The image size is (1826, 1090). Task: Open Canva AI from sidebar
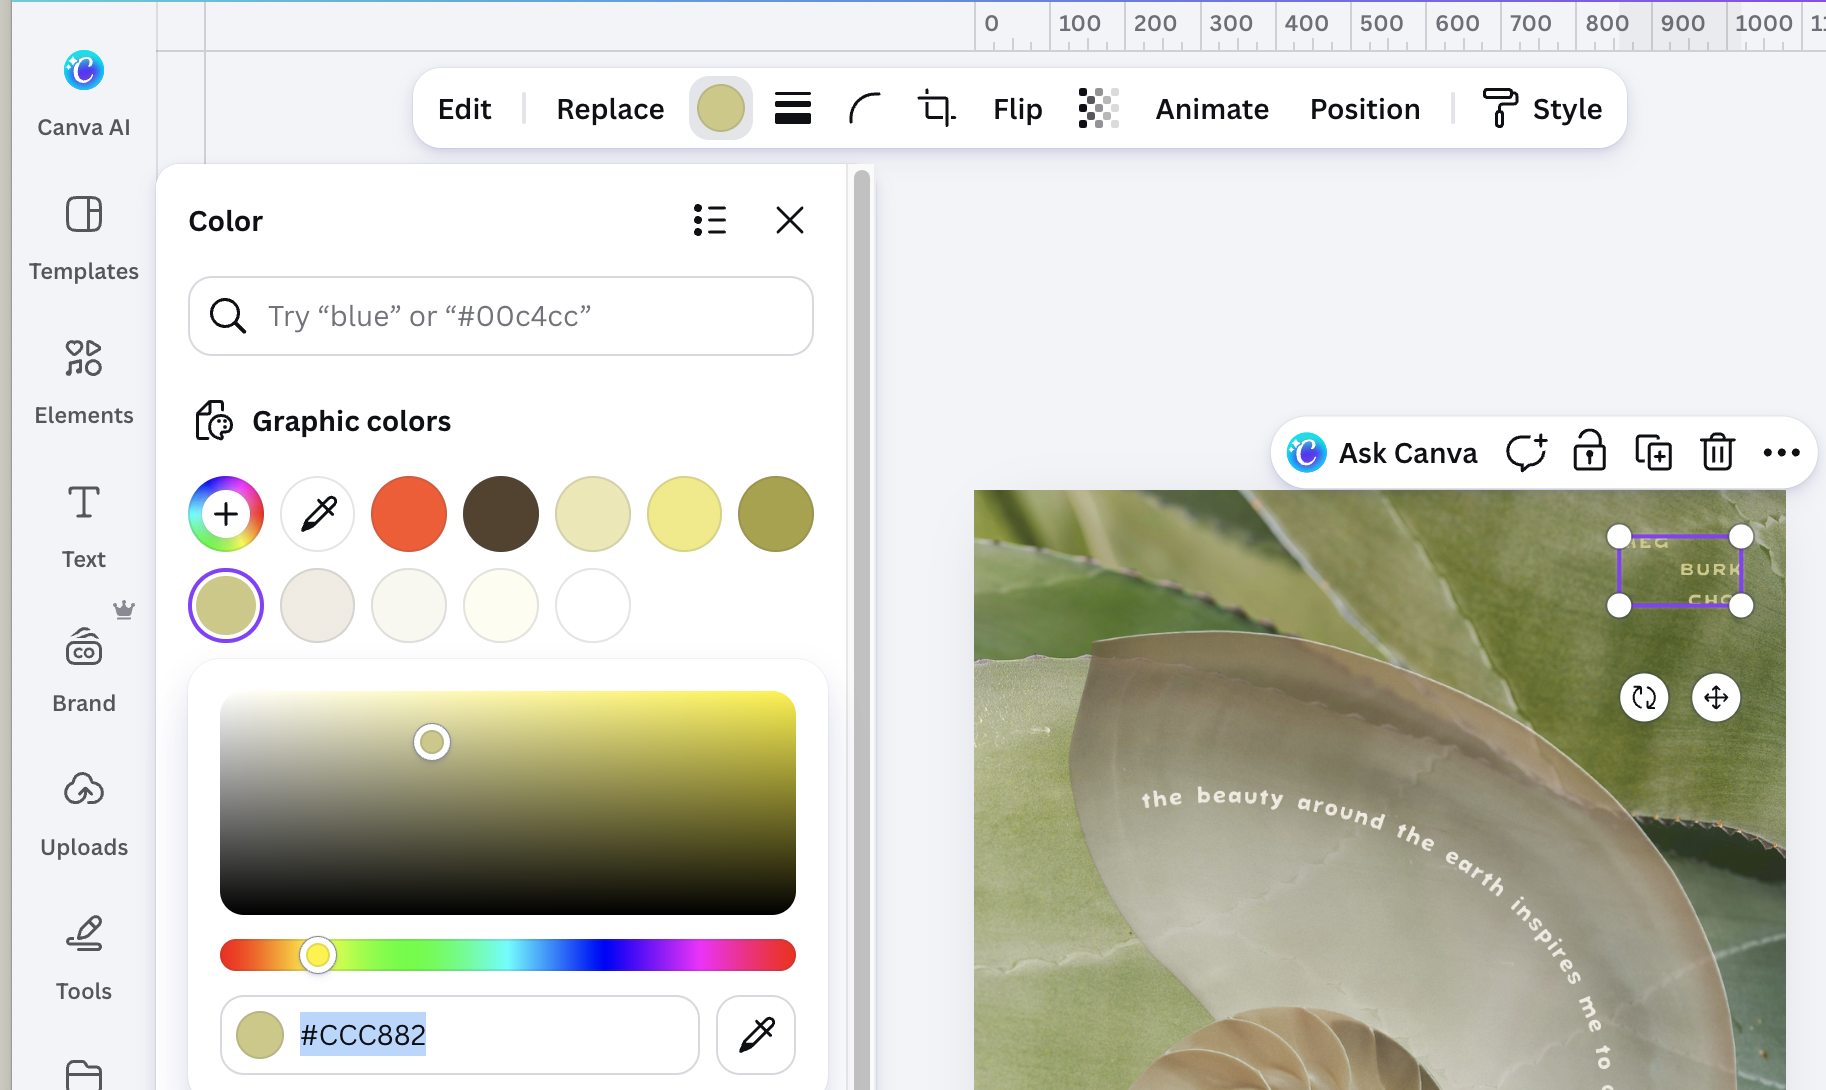84,94
